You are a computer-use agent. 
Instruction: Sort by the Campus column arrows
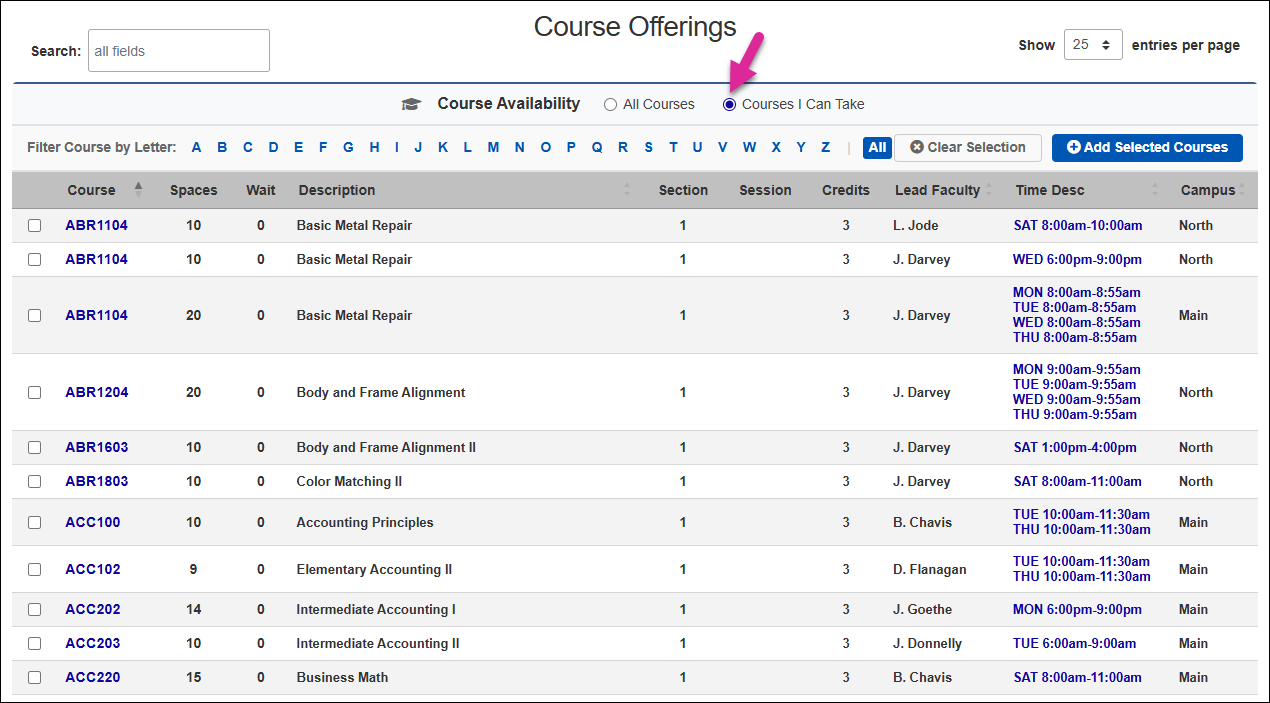(1242, 190)
